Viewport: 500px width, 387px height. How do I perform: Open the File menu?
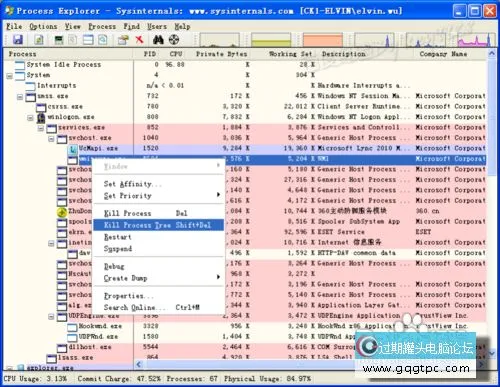[14, 26]
